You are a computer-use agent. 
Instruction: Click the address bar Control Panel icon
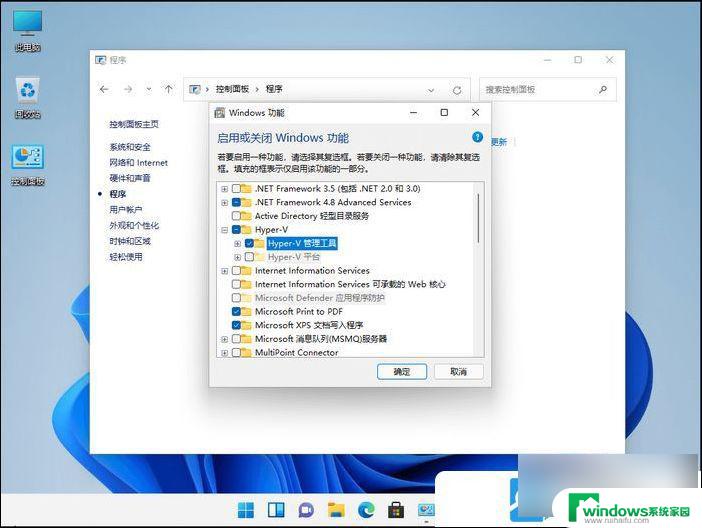[x=195, y=89]
